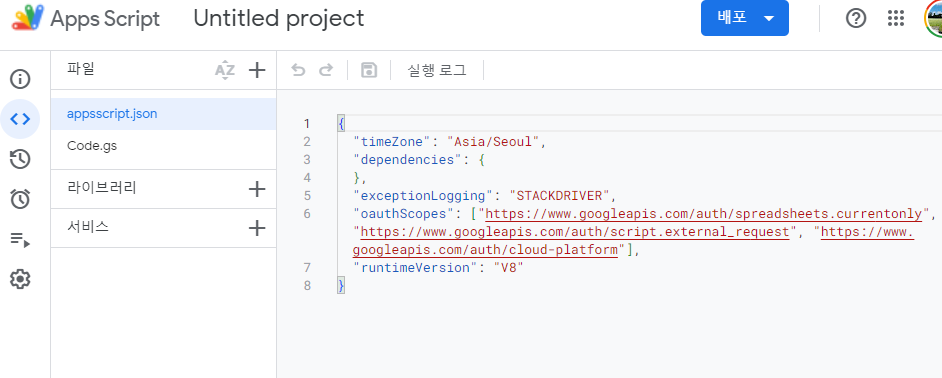The width and height of the screenshot is (942, 378).
Task: Open the Triggers alarm clock icon
Action: click(20, 199)
